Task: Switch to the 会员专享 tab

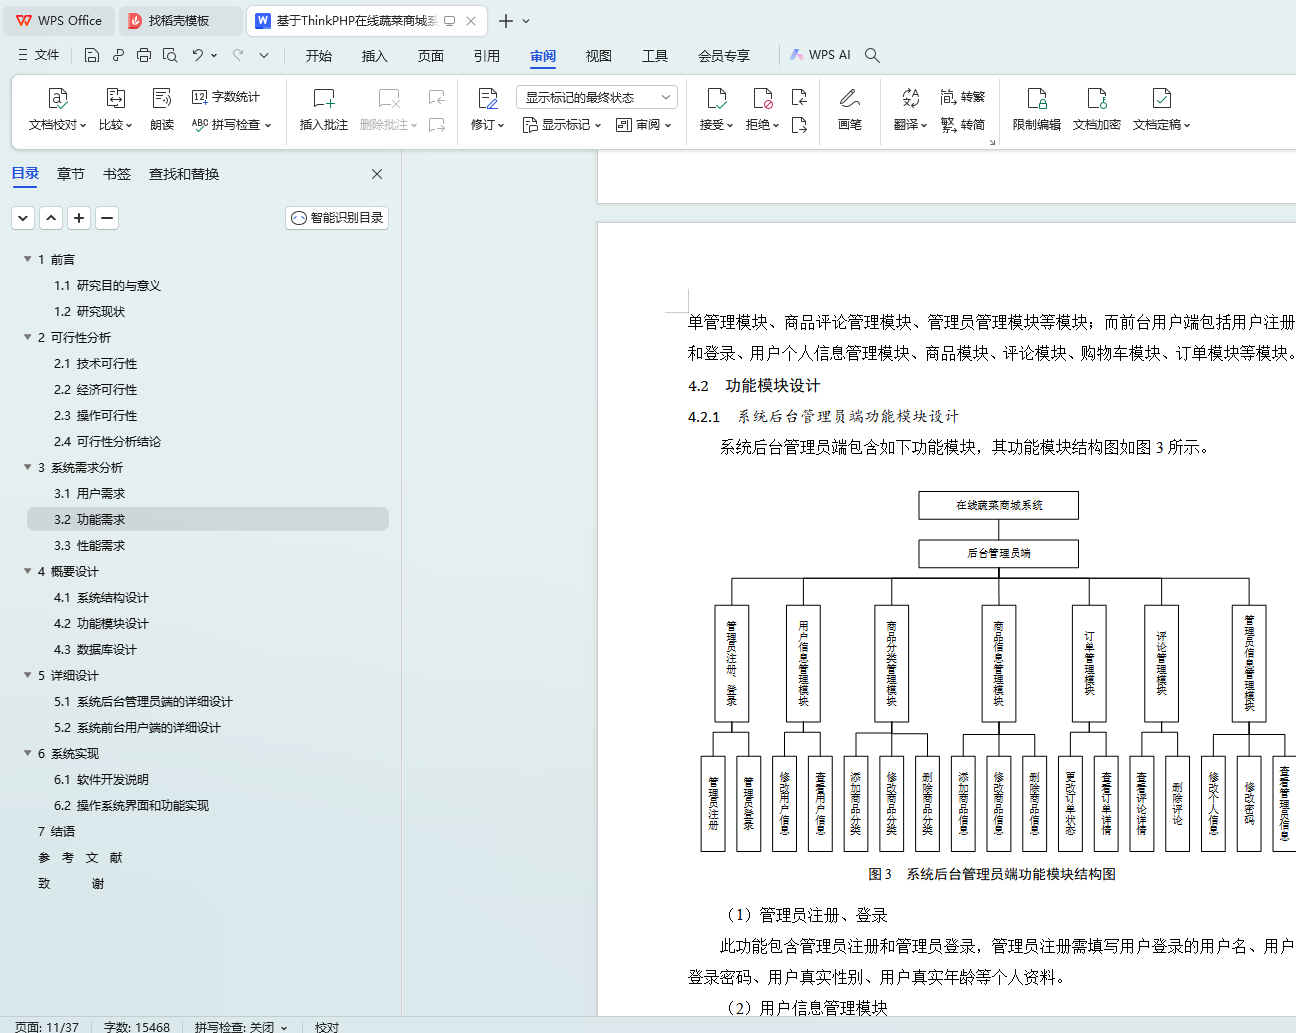Action: [x=724, y=56]
